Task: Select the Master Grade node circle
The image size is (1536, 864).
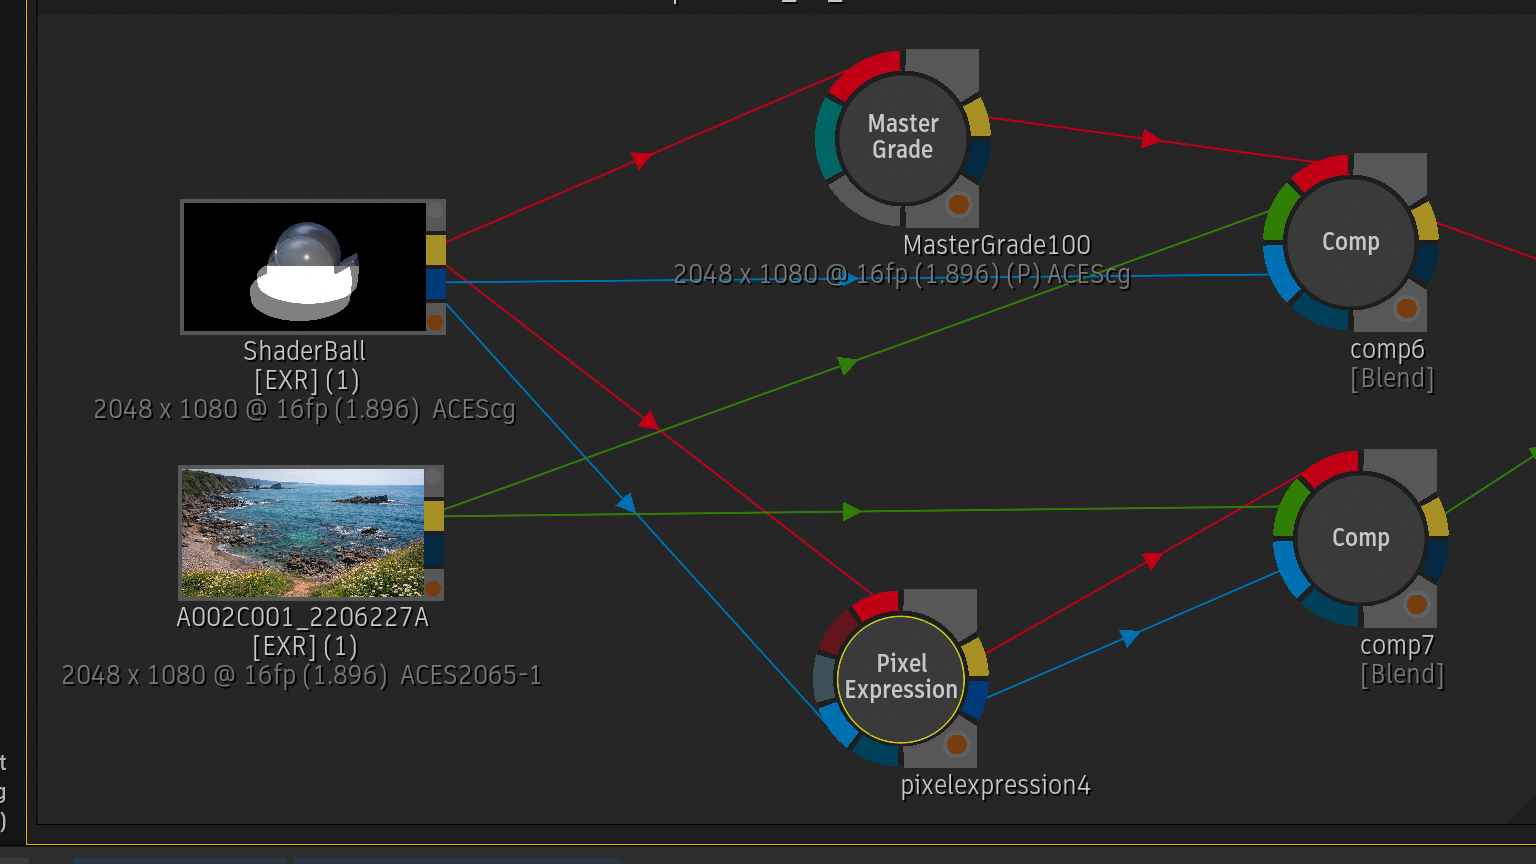Action: [902, 137]
